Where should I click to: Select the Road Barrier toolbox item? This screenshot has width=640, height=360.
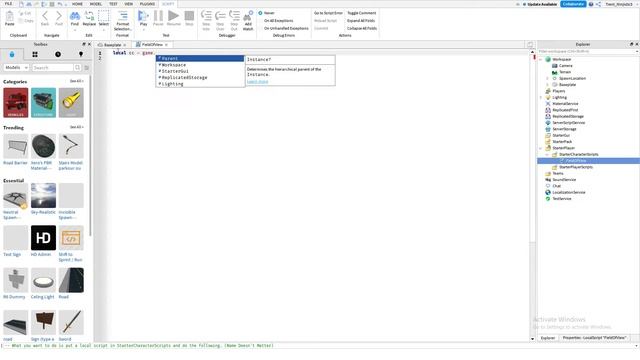[x=16, y=150]
